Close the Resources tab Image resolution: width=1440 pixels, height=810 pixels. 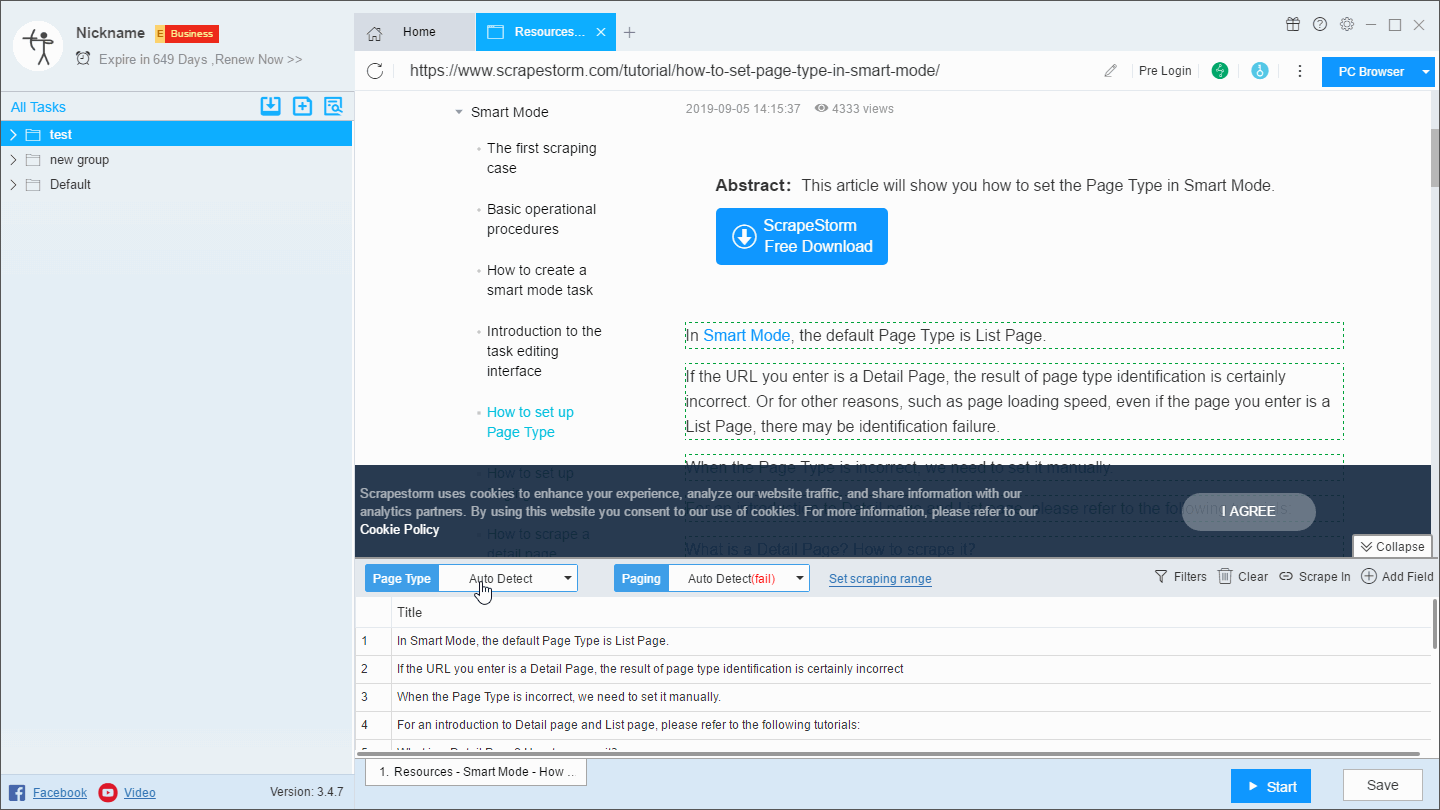[601, 32]
